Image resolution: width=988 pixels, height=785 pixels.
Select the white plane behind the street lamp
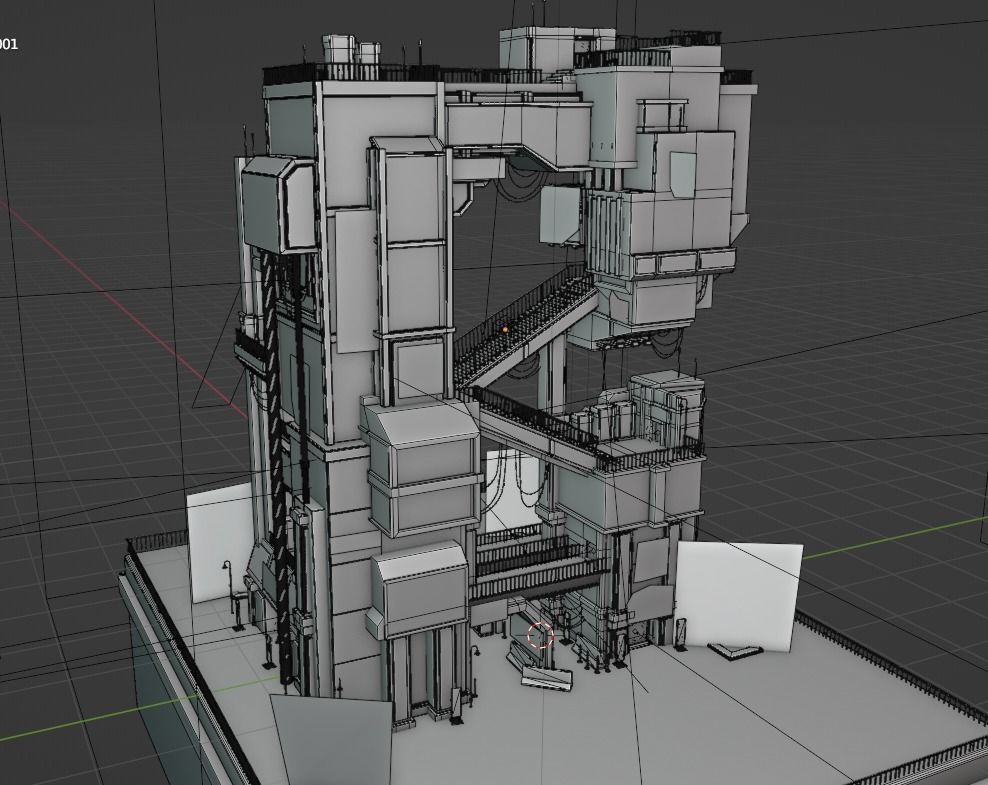coord(220,542)
